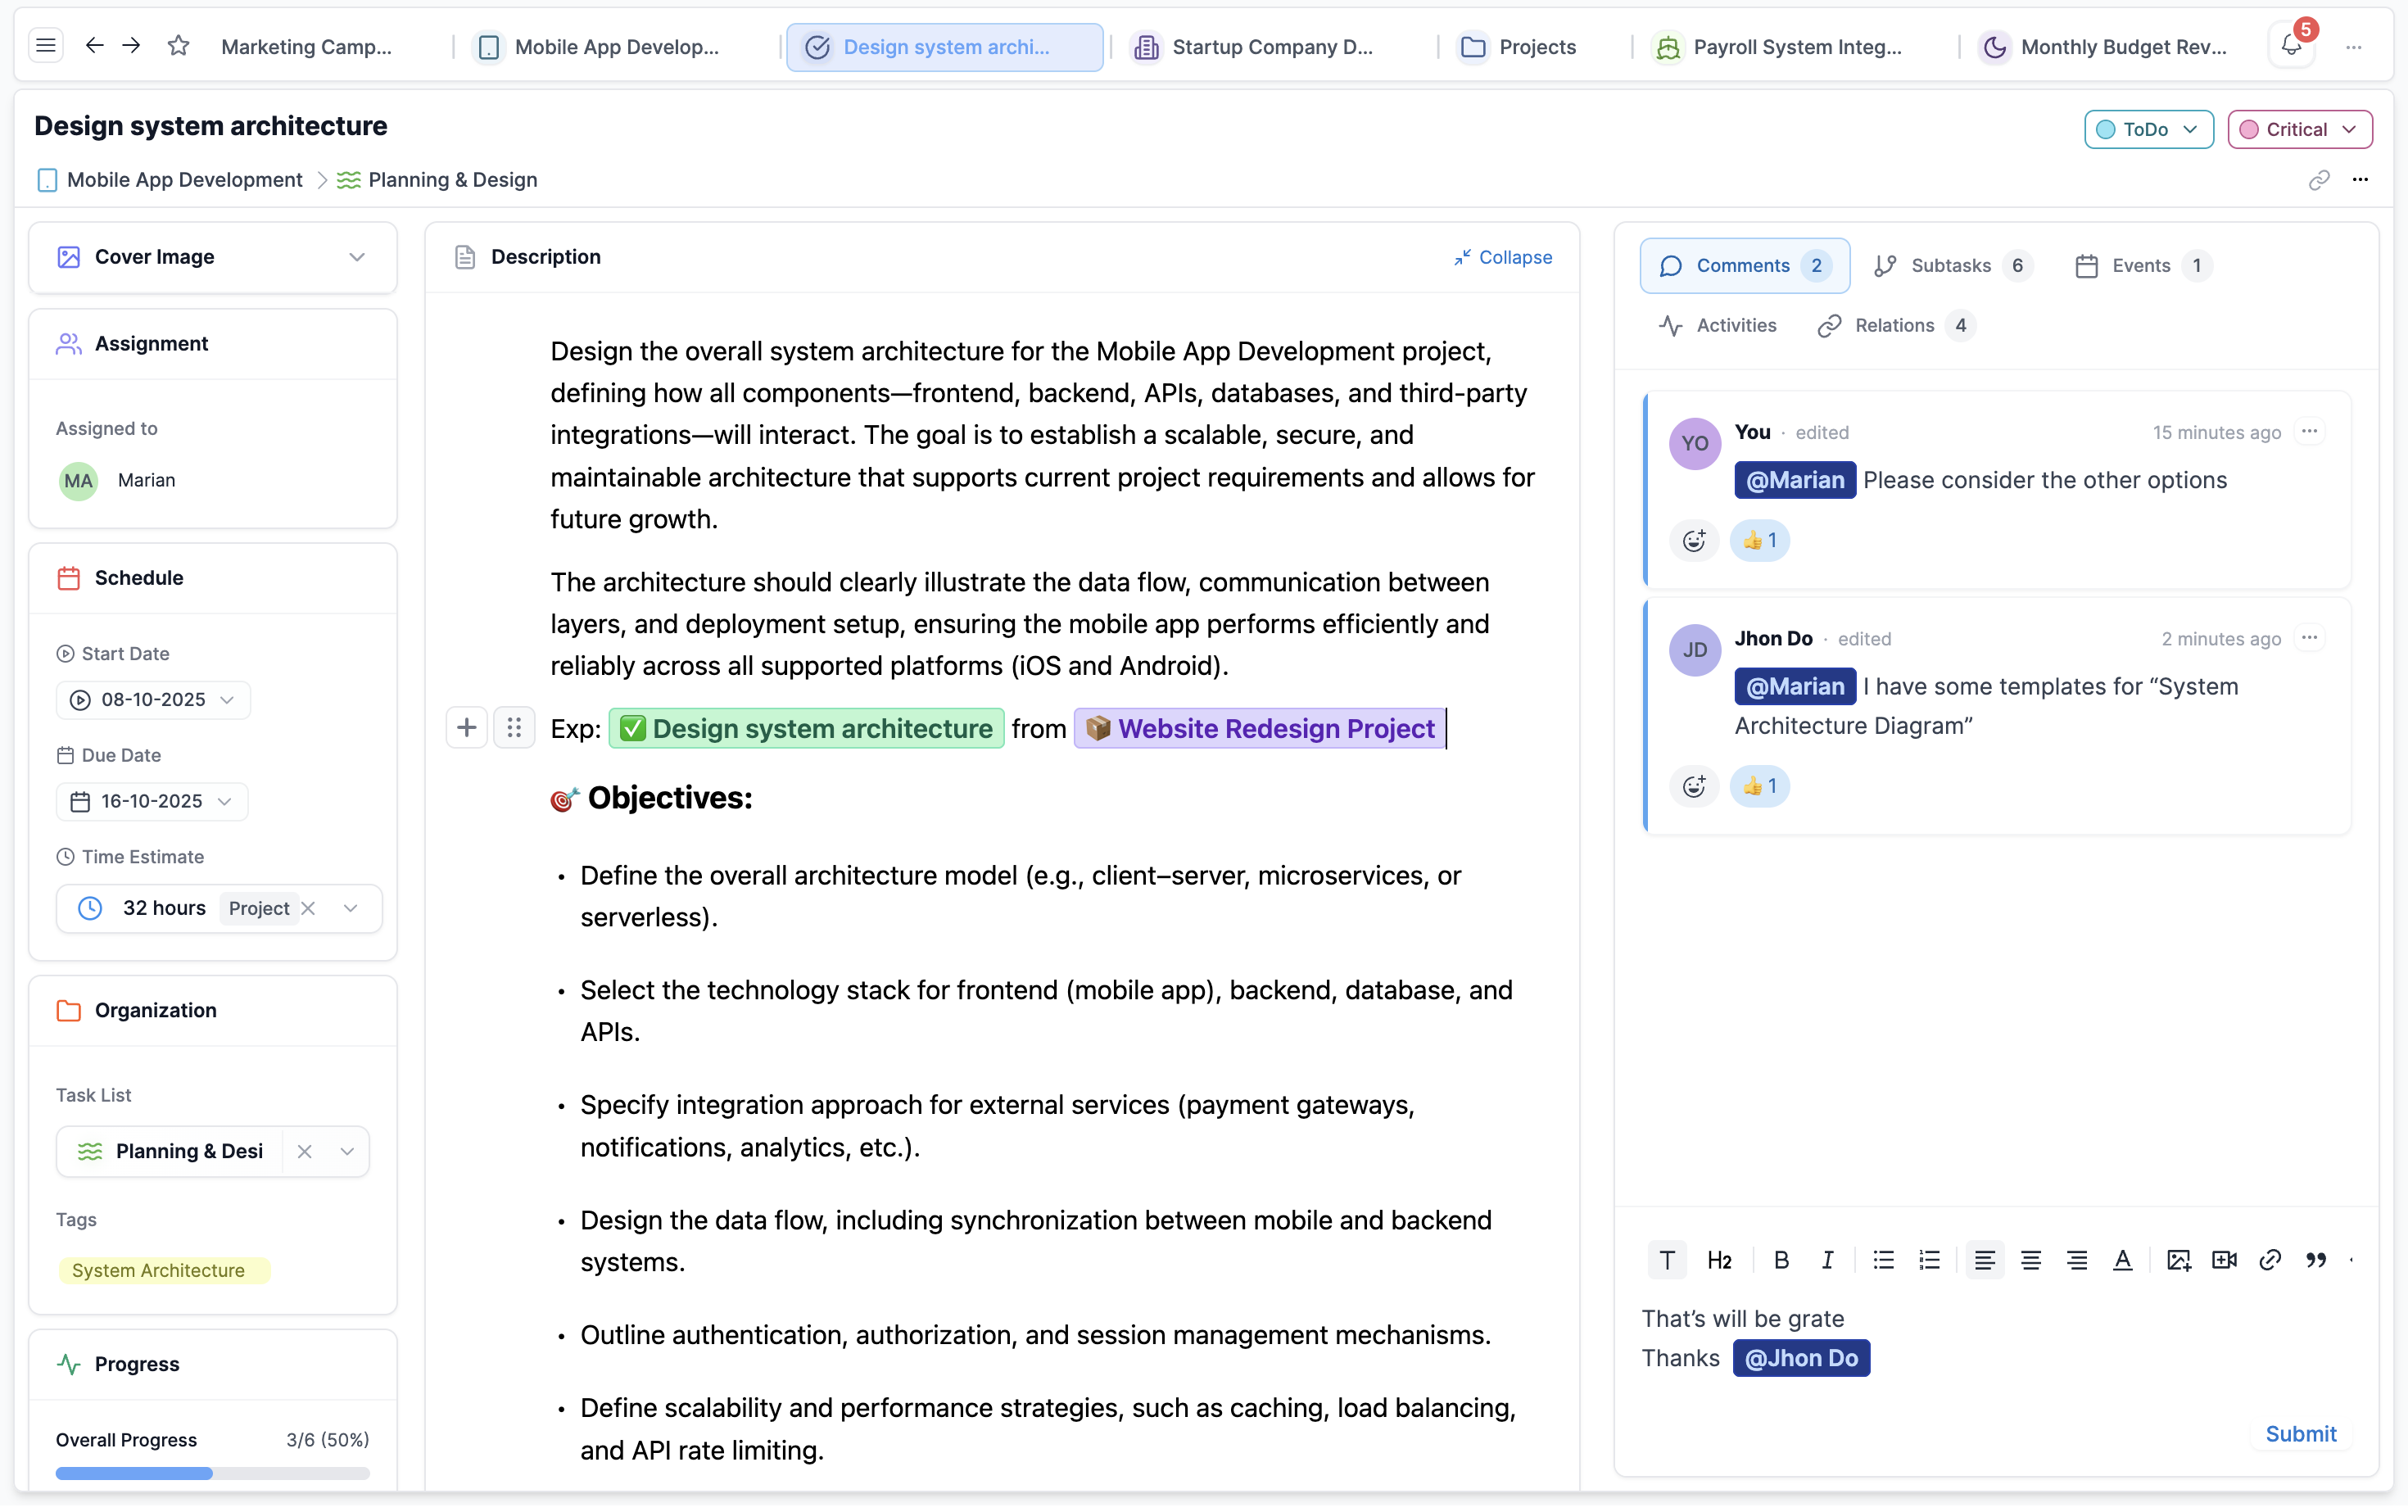Submit the comment

coord(2300,1433)
